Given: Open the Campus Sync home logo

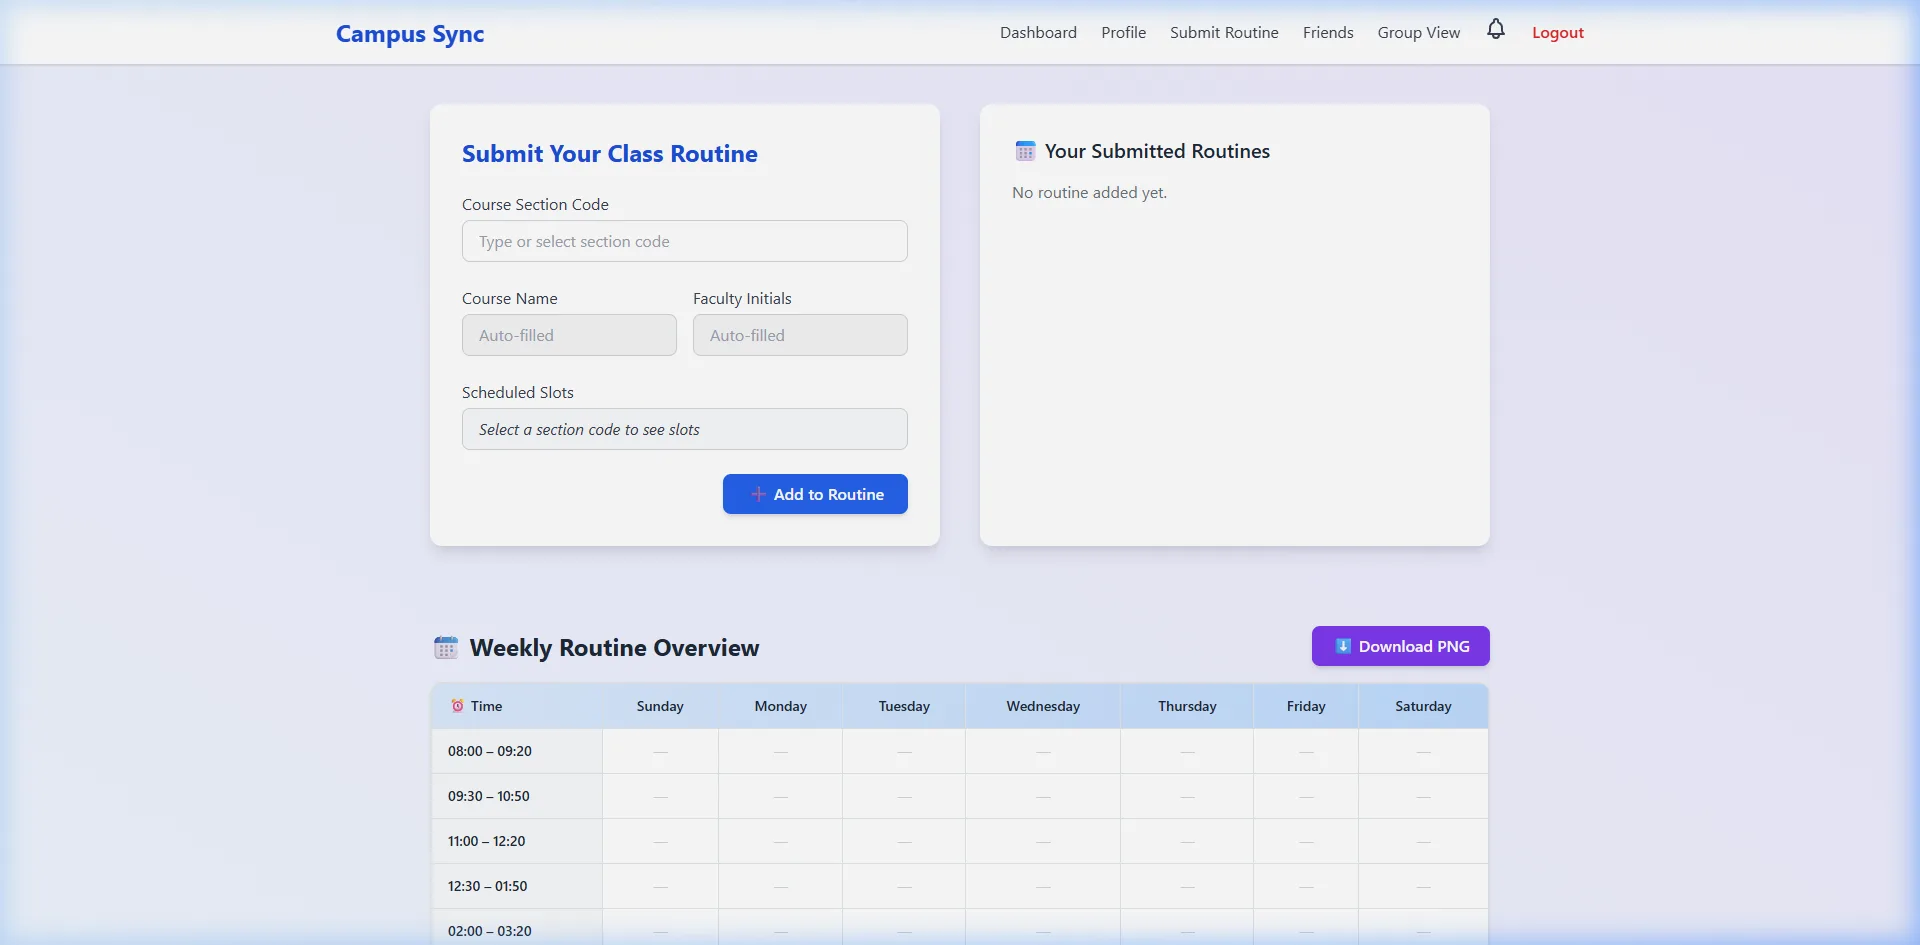Looking at the screenshot, I should pos(410,34).
